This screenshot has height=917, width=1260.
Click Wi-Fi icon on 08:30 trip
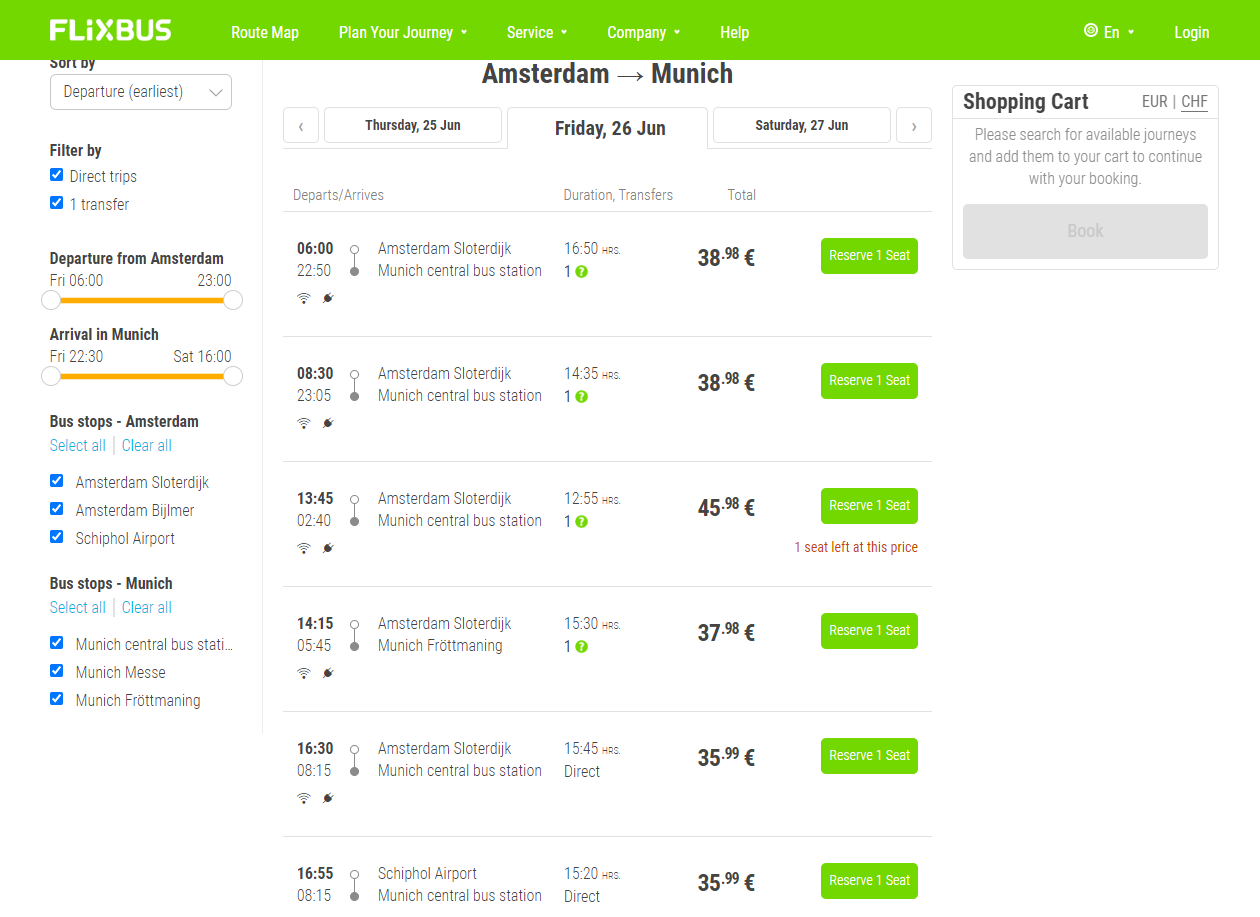point(304,423)
